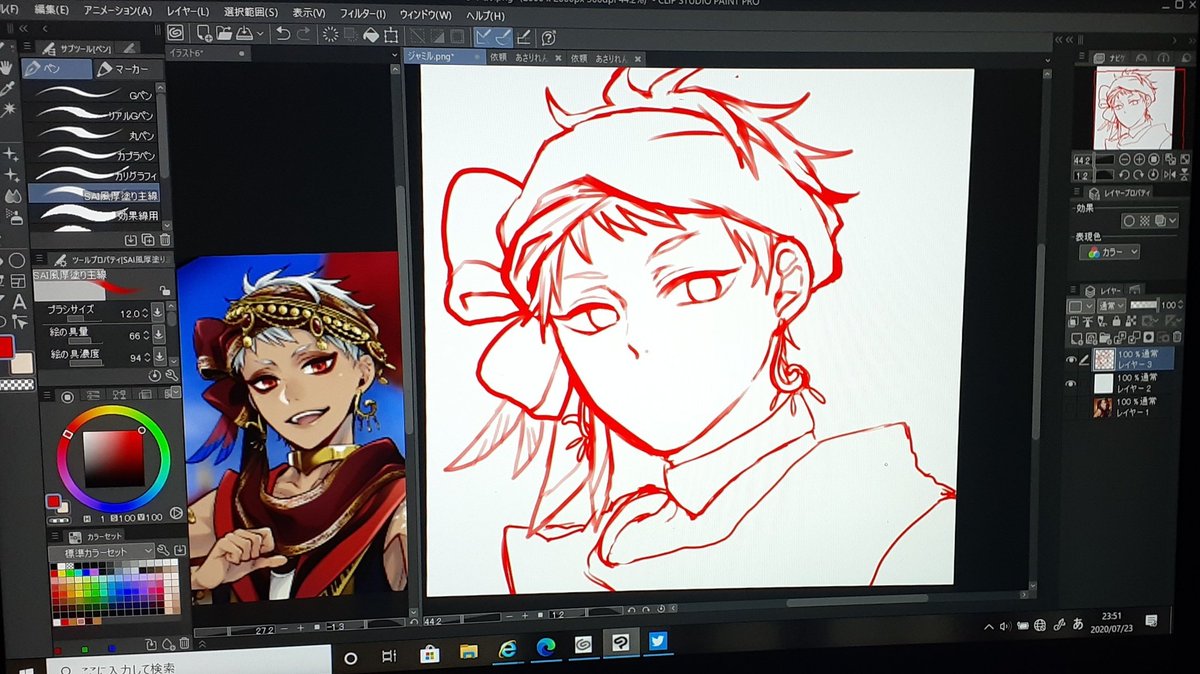The height and width of the screenshot is (674, 1200).
Task: Click the help question mark icon
Action: point(549,39)
